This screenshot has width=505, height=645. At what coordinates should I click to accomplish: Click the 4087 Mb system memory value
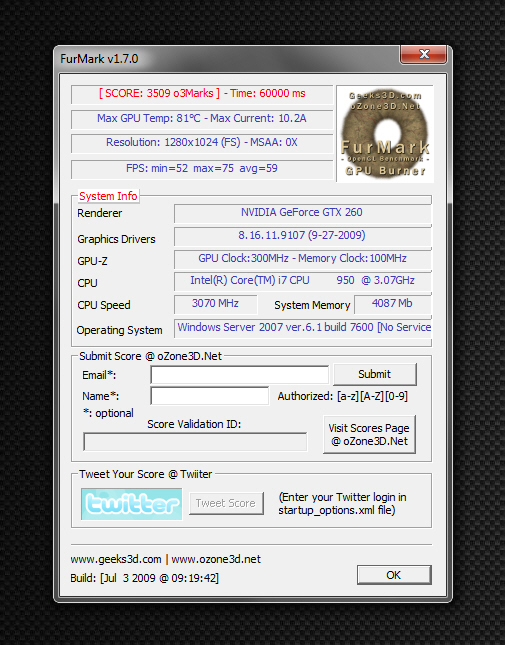click(x=392, y=304)
